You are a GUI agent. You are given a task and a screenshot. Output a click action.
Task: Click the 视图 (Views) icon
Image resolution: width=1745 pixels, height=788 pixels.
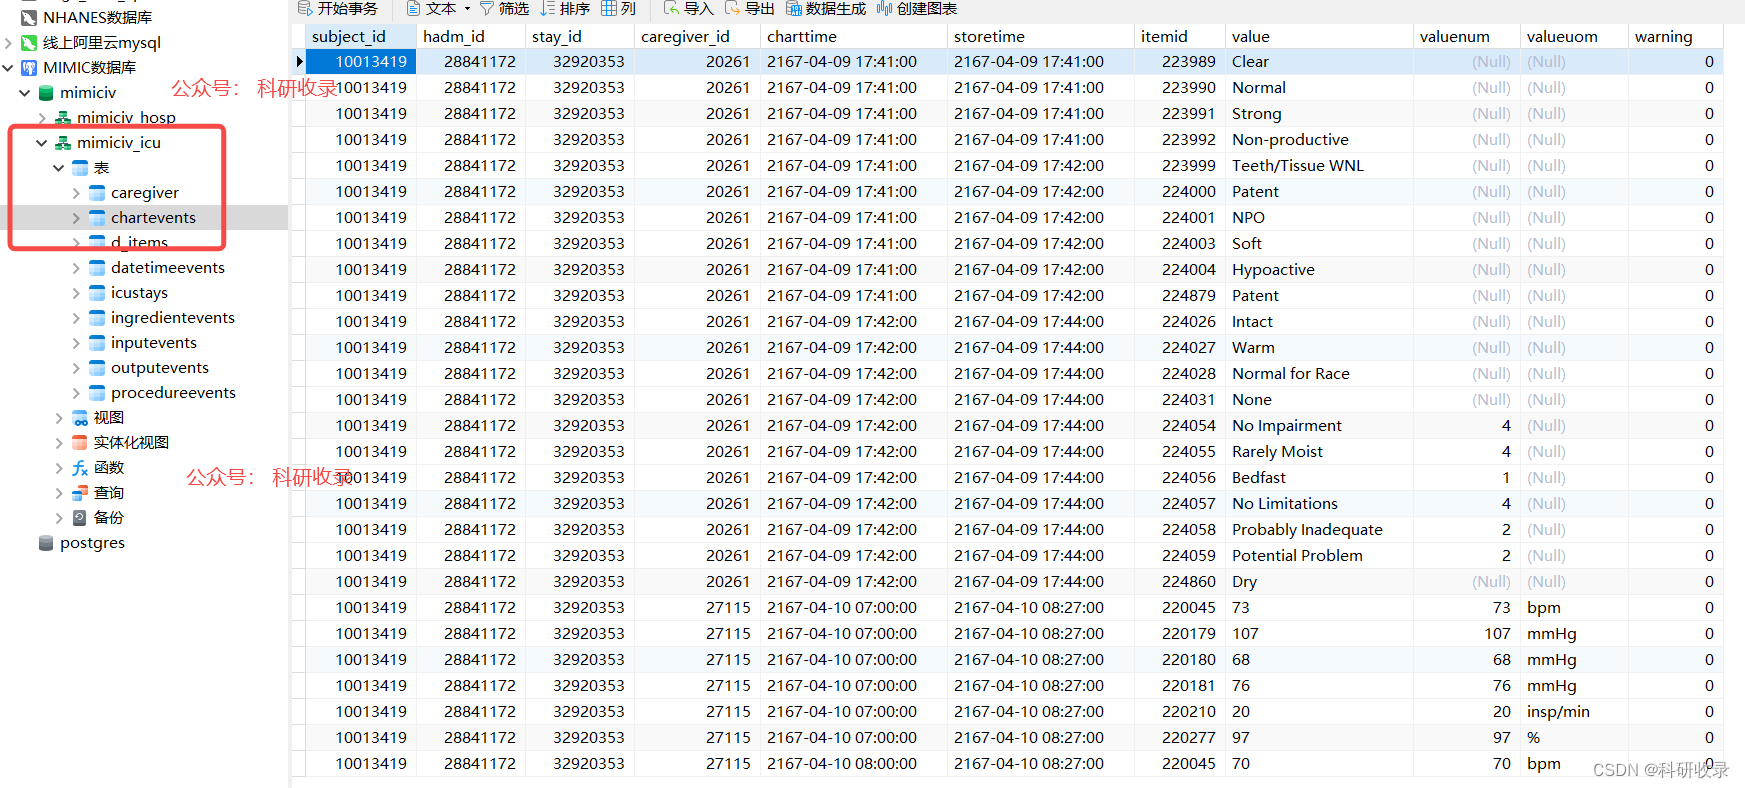coord(80,417)
